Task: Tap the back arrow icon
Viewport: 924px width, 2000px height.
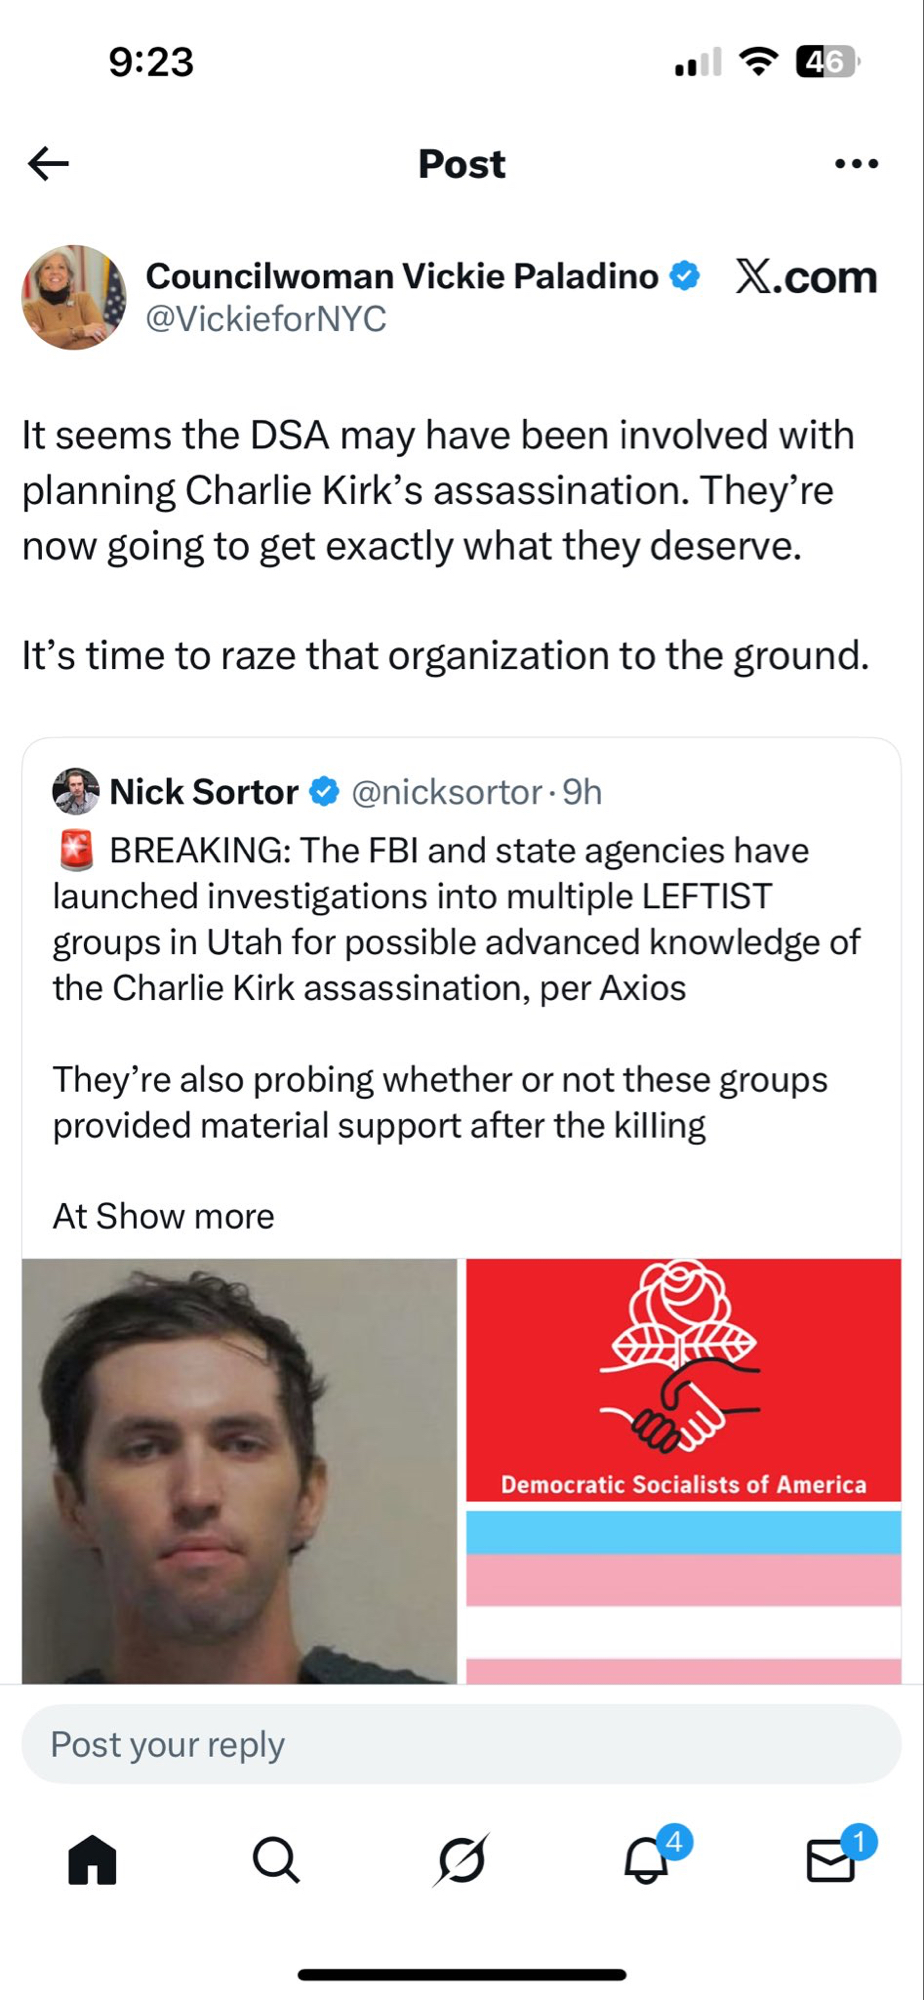Action: coord(48,163)
